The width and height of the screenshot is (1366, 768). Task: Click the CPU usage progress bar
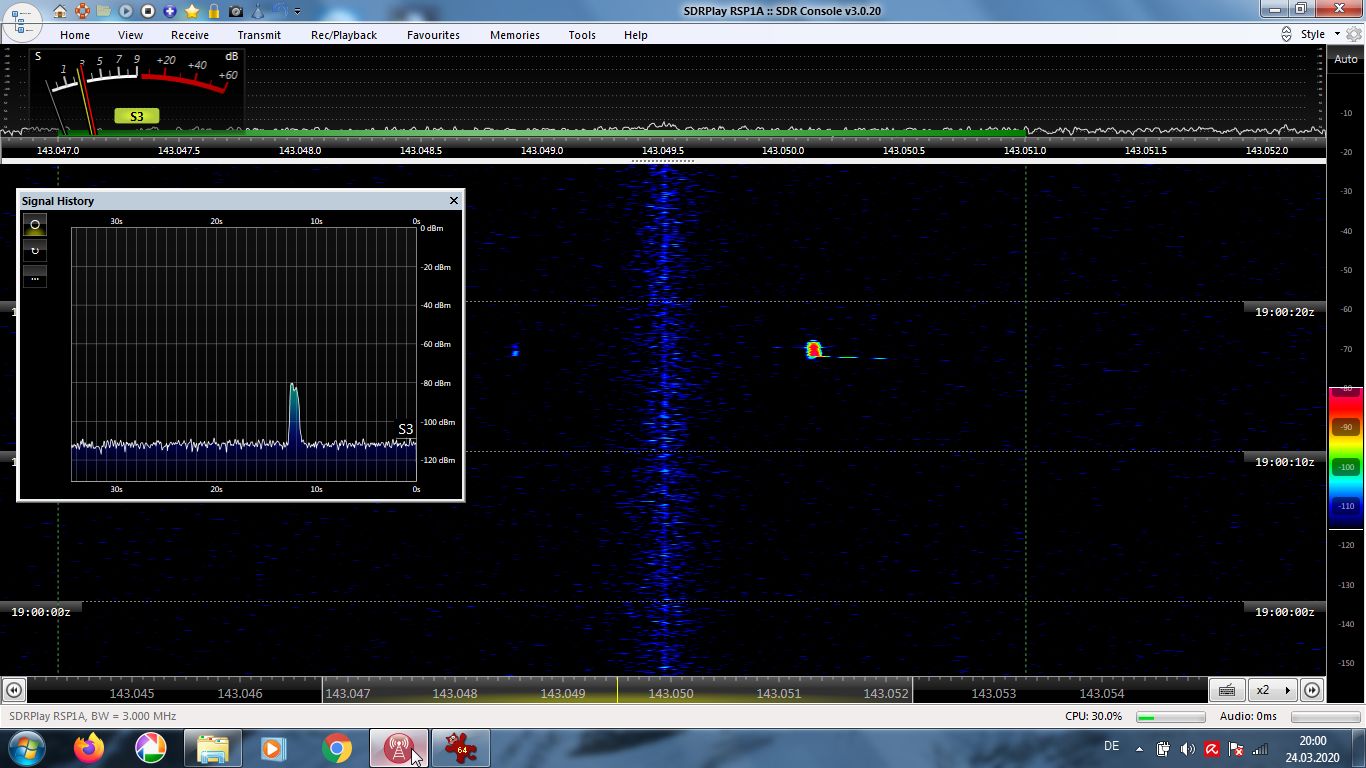click(x=1170, y=717)
